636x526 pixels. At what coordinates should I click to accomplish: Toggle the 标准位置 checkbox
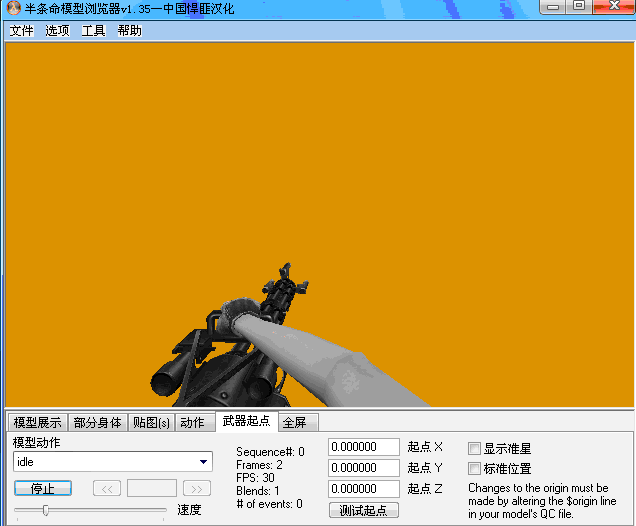click(x=475, y=468)
